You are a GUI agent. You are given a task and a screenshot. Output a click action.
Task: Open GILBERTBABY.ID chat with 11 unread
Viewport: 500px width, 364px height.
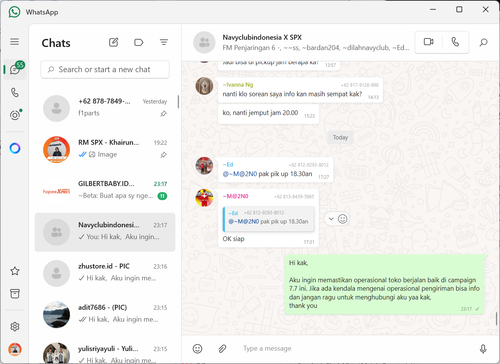tap(105, 190)
